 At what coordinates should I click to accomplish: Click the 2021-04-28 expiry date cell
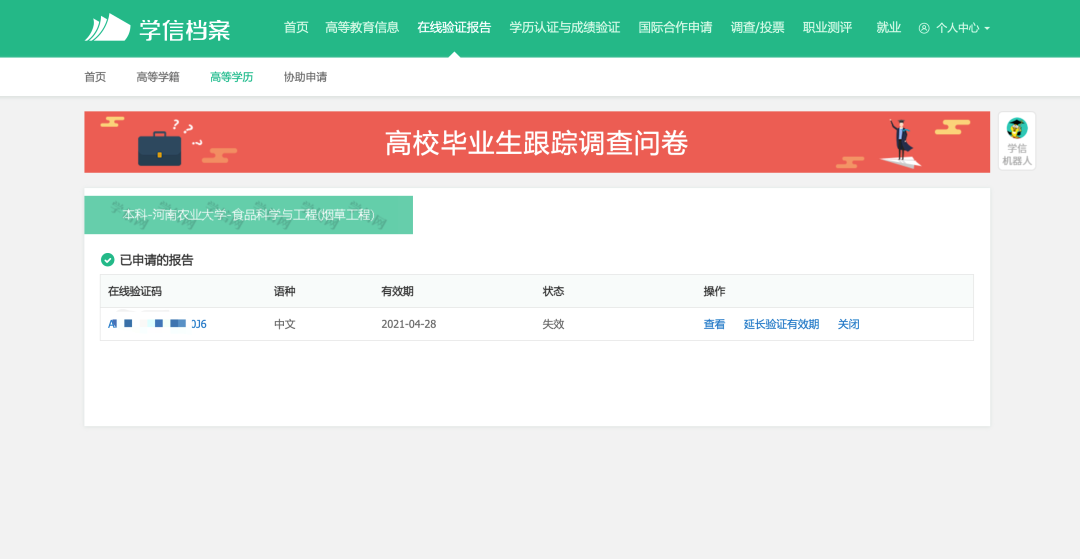[x=409, y=324]
